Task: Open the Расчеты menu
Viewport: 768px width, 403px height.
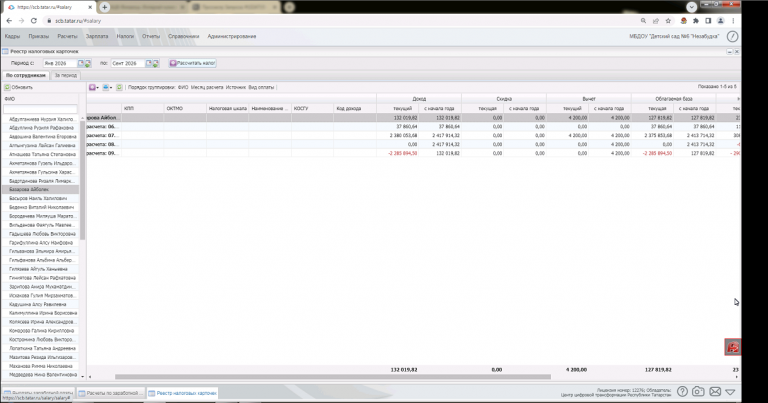Action: [67, 36]
